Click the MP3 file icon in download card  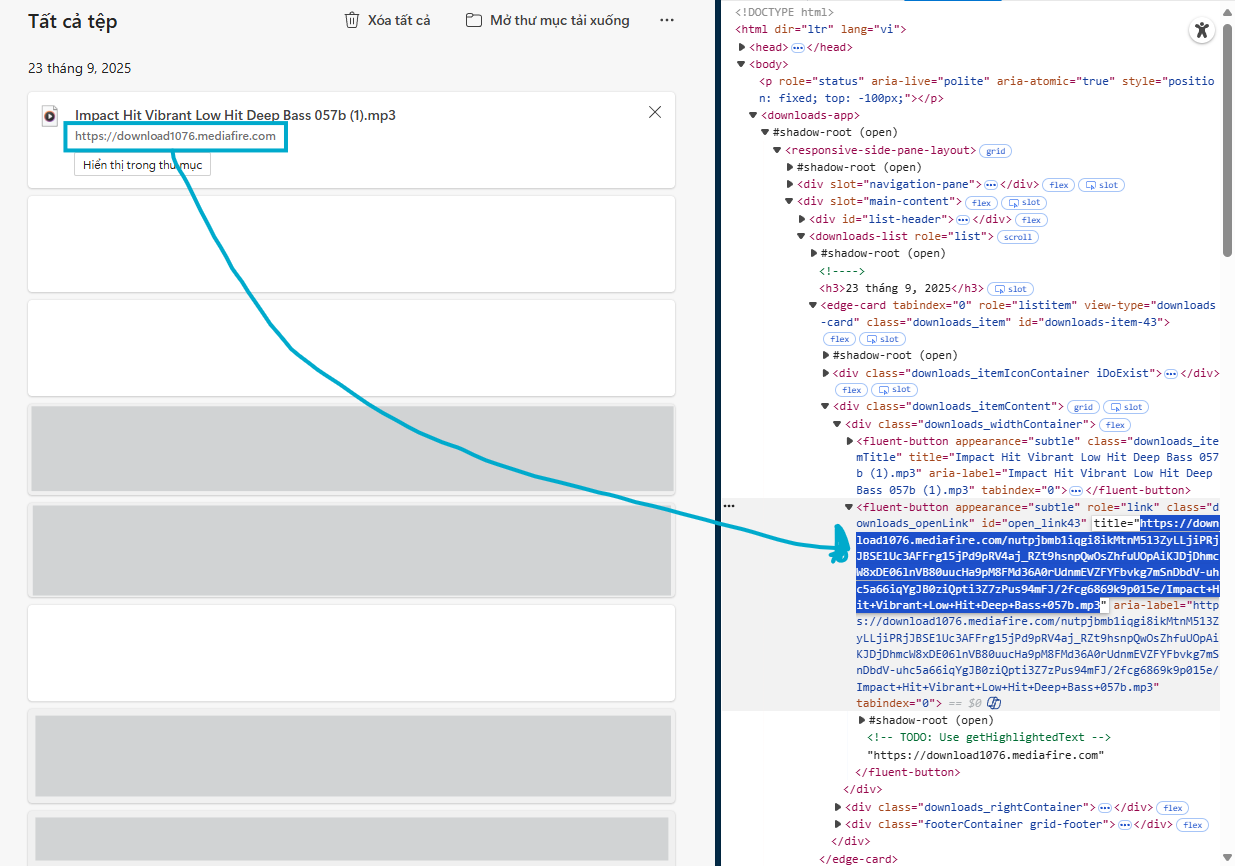tap(49, 116)
